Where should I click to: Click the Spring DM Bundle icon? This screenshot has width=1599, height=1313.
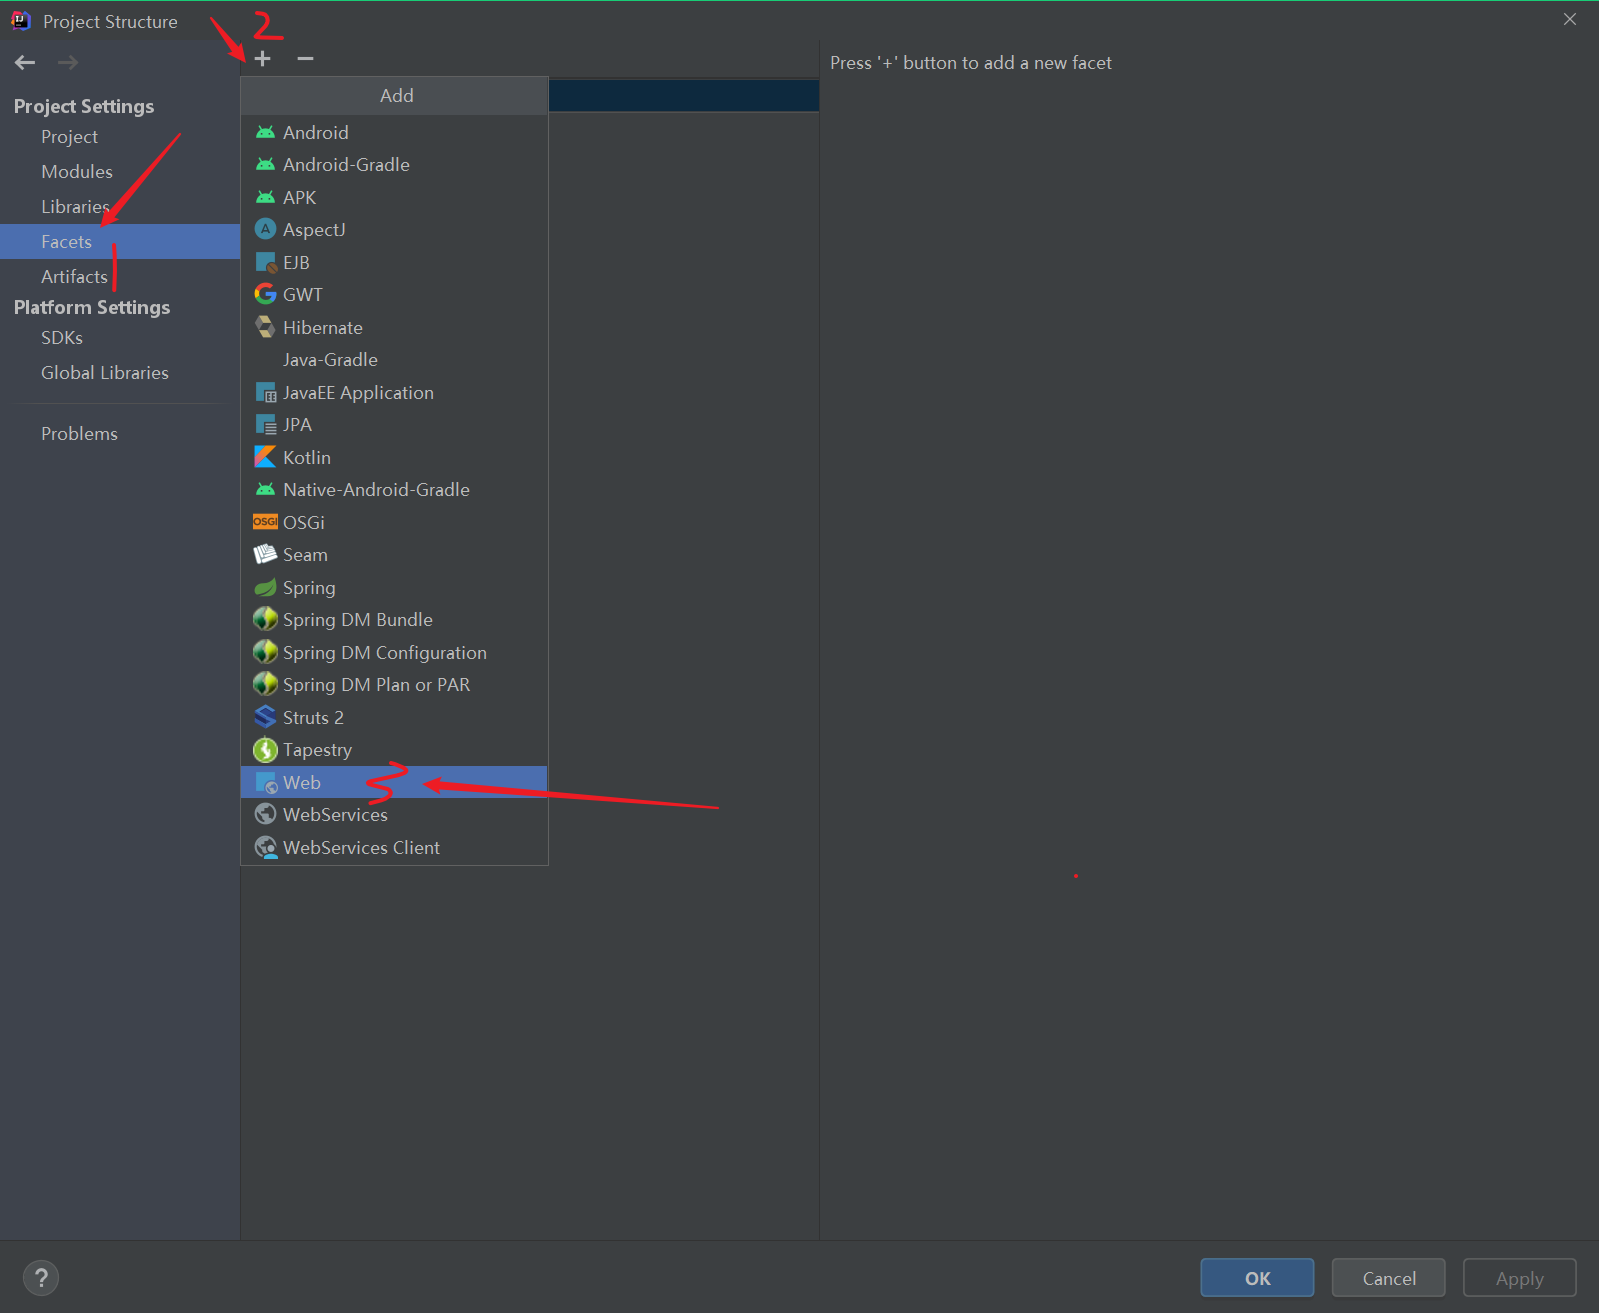coord(265,619)
